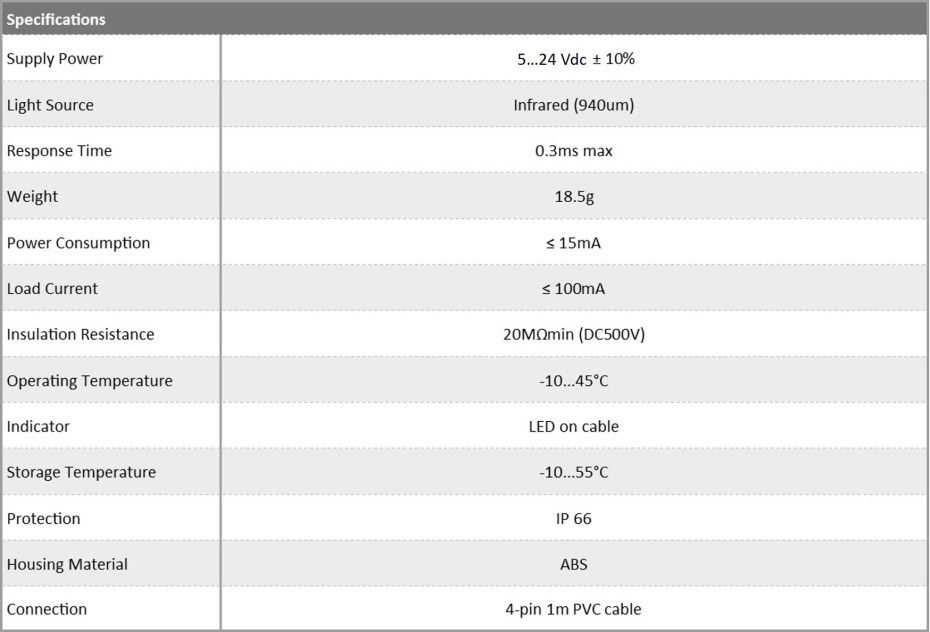Image resolution: width=930 pixels, height=632 pixels.
Task: Click the 0.3ms max value cell
Action: (573, 151)
